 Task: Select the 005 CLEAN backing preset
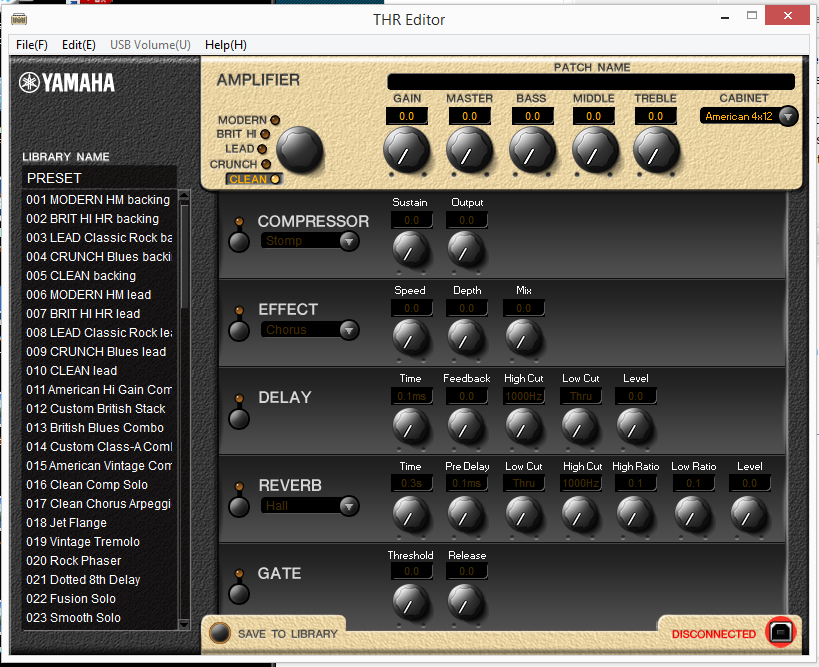(x=80, y=276)
